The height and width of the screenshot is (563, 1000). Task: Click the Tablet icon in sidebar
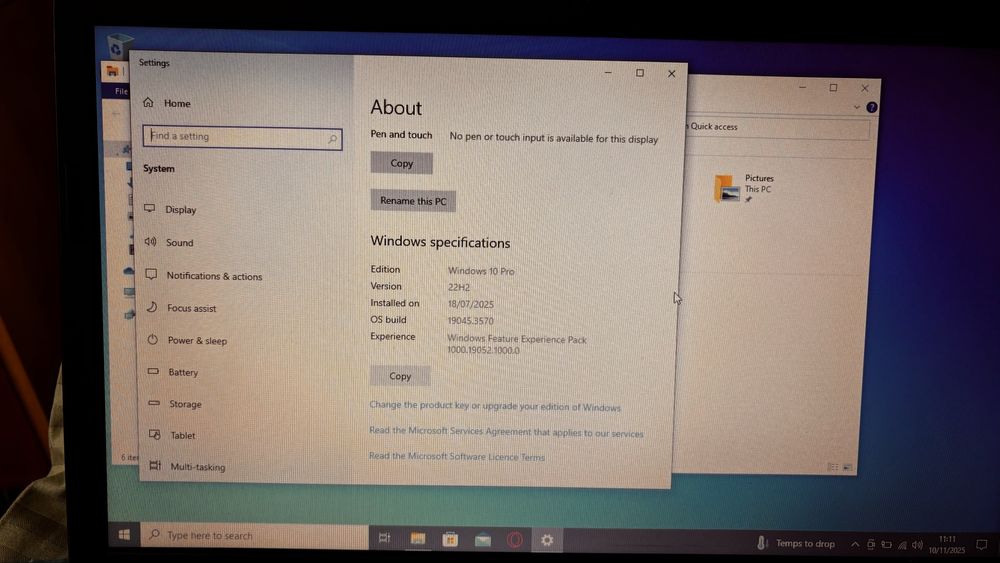pos(154,434)
